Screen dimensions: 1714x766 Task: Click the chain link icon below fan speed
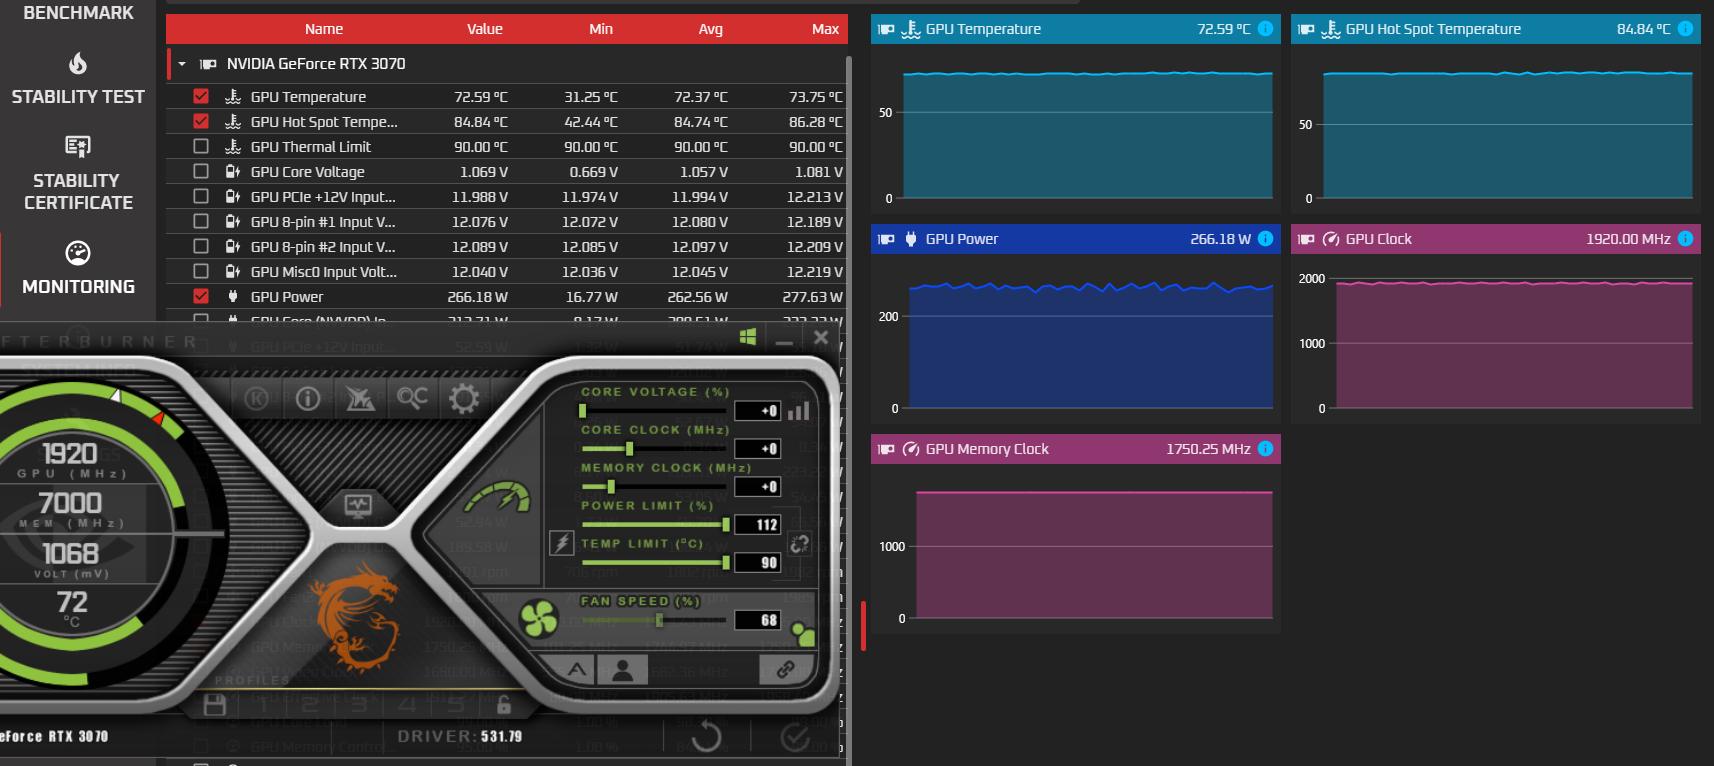click(x=786, y=669)
